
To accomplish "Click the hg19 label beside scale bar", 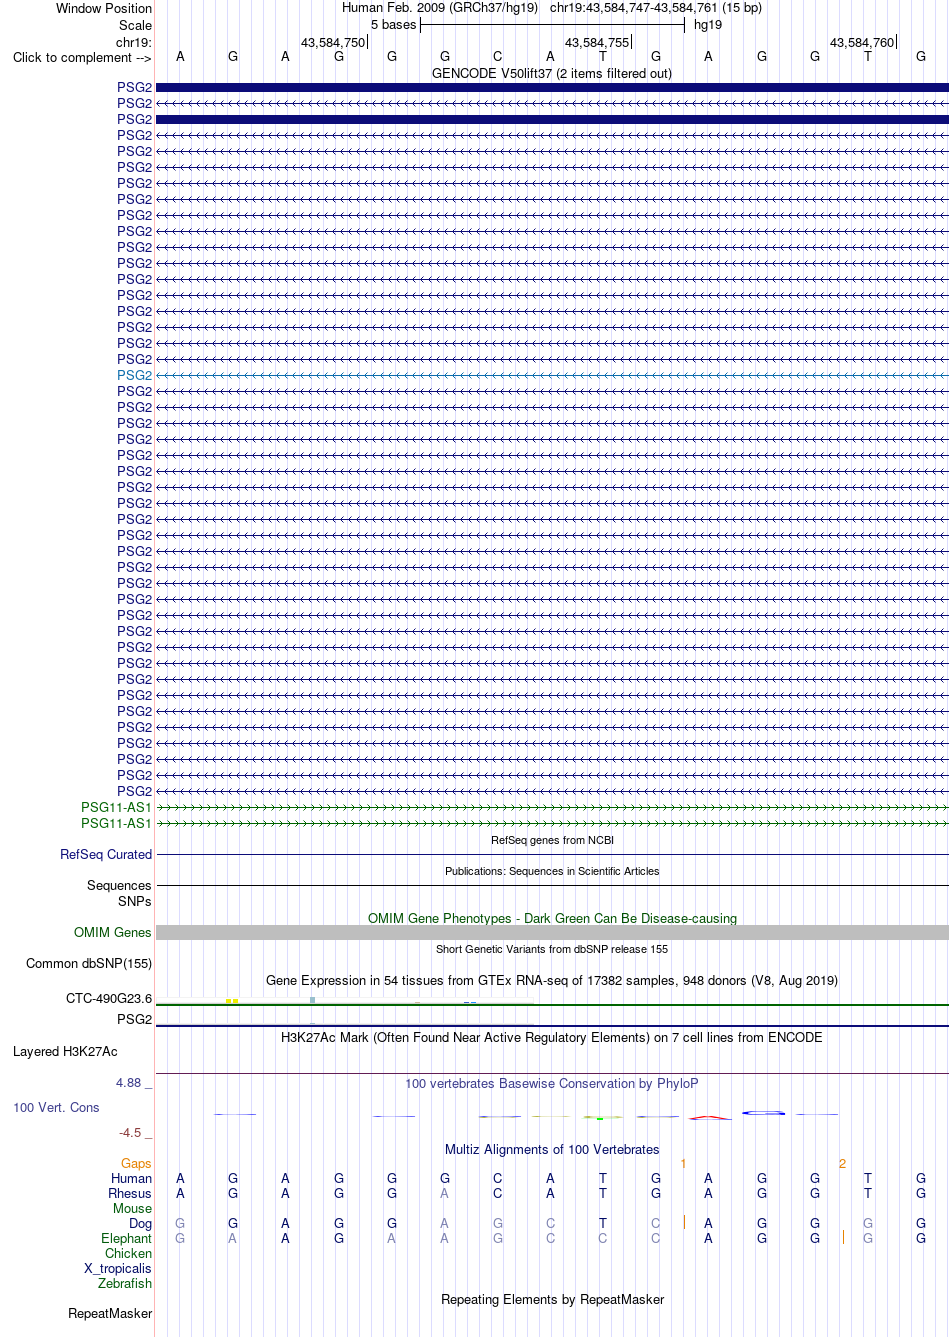I will (708, 25).
